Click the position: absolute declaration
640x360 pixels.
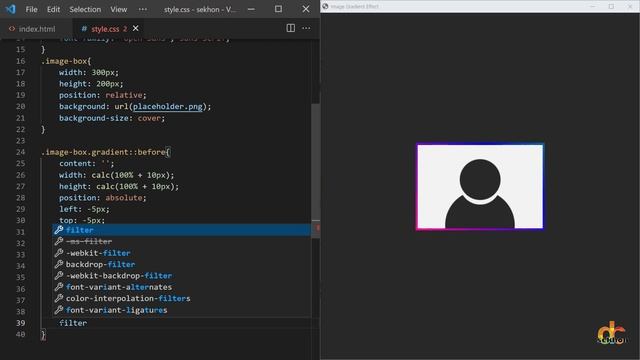pyautogui.click(x=102, y=198)
